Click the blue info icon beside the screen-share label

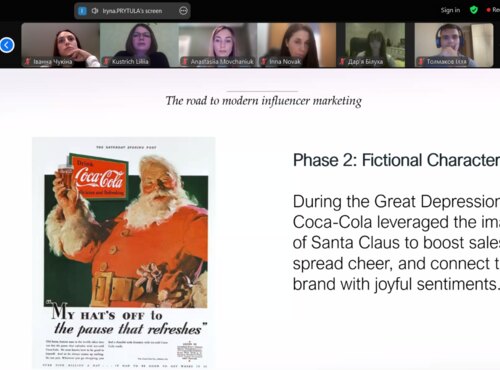point(82,11)
